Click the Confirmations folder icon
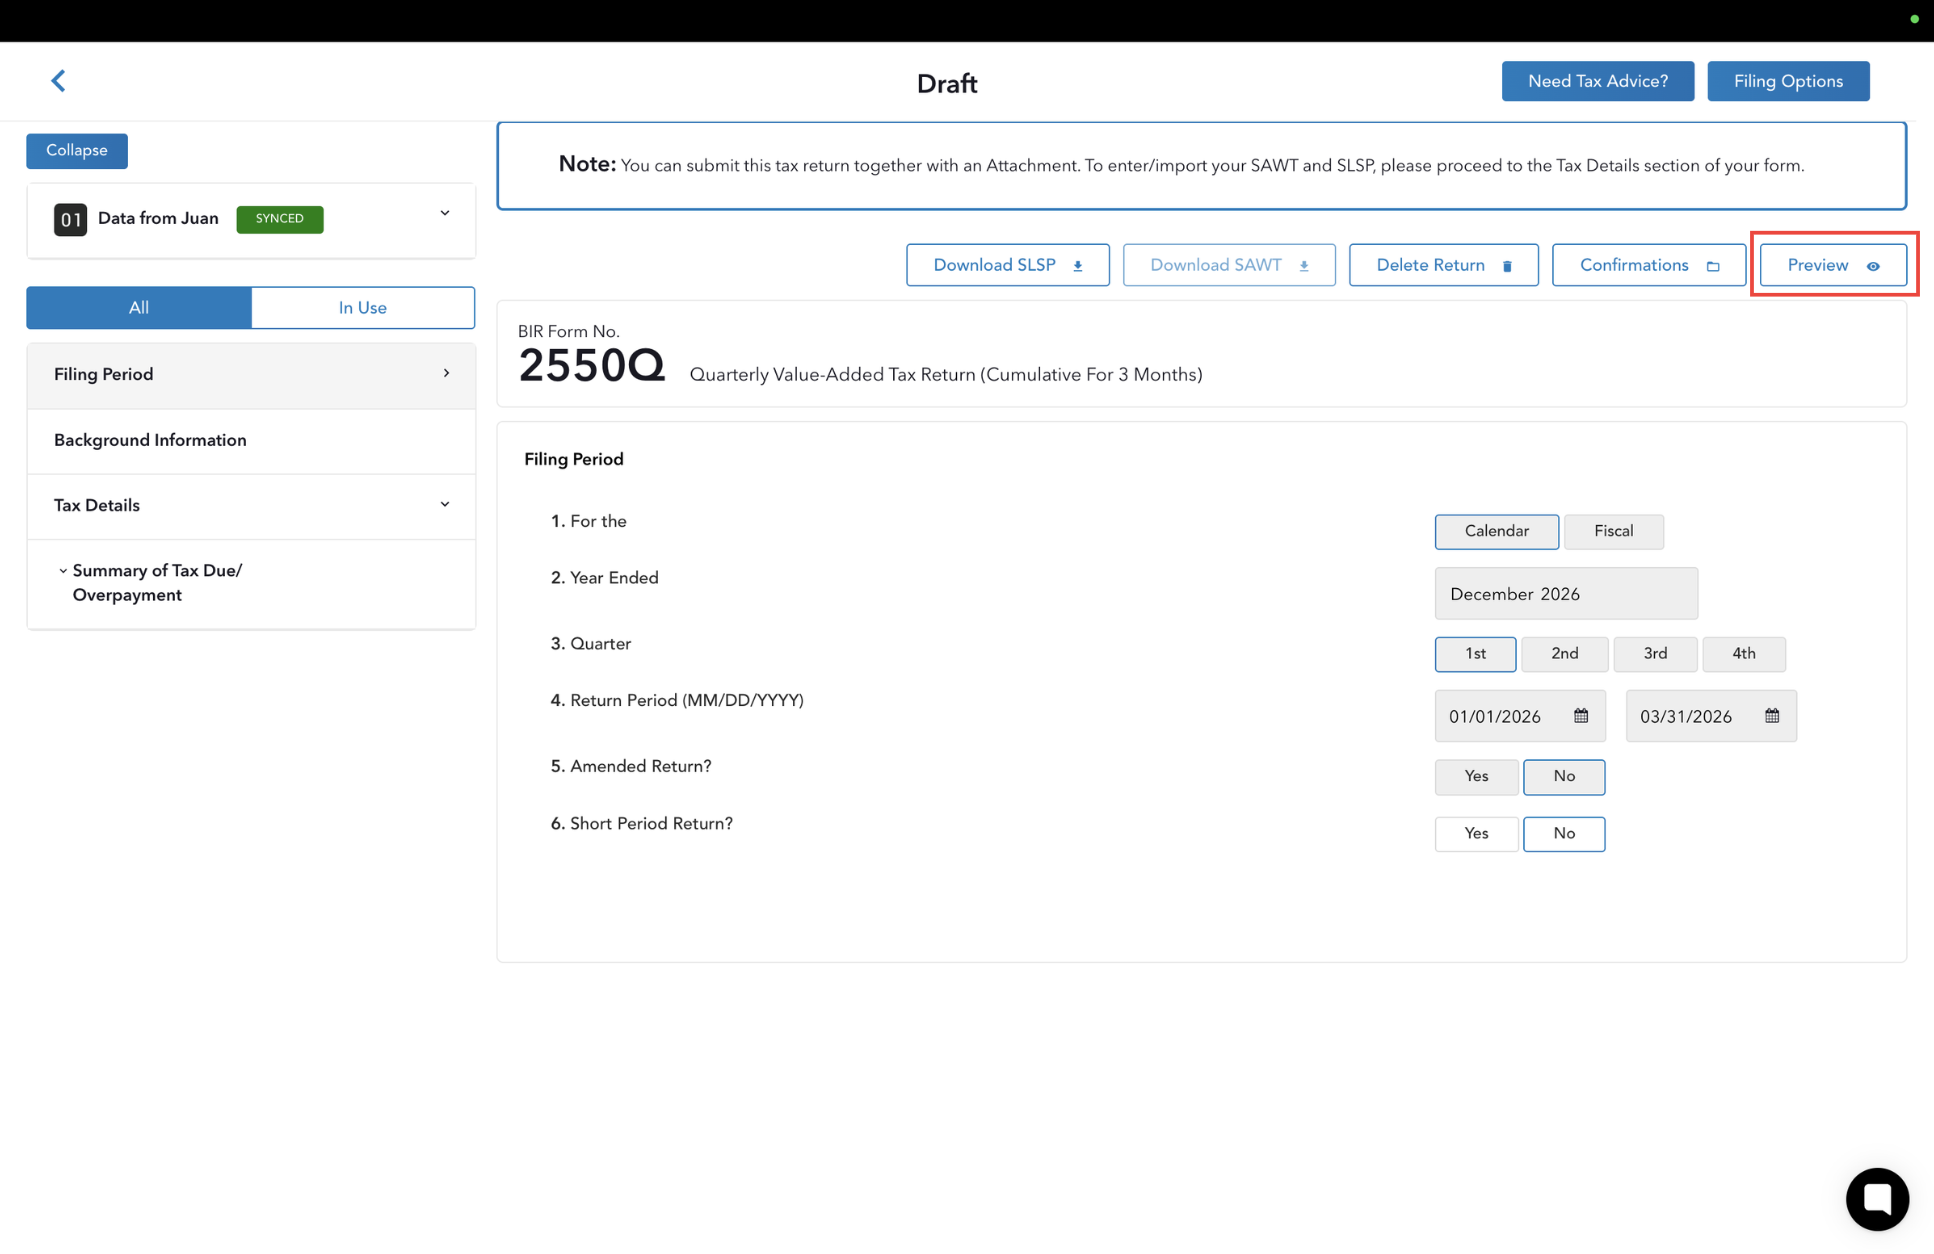 [1713, 266]
